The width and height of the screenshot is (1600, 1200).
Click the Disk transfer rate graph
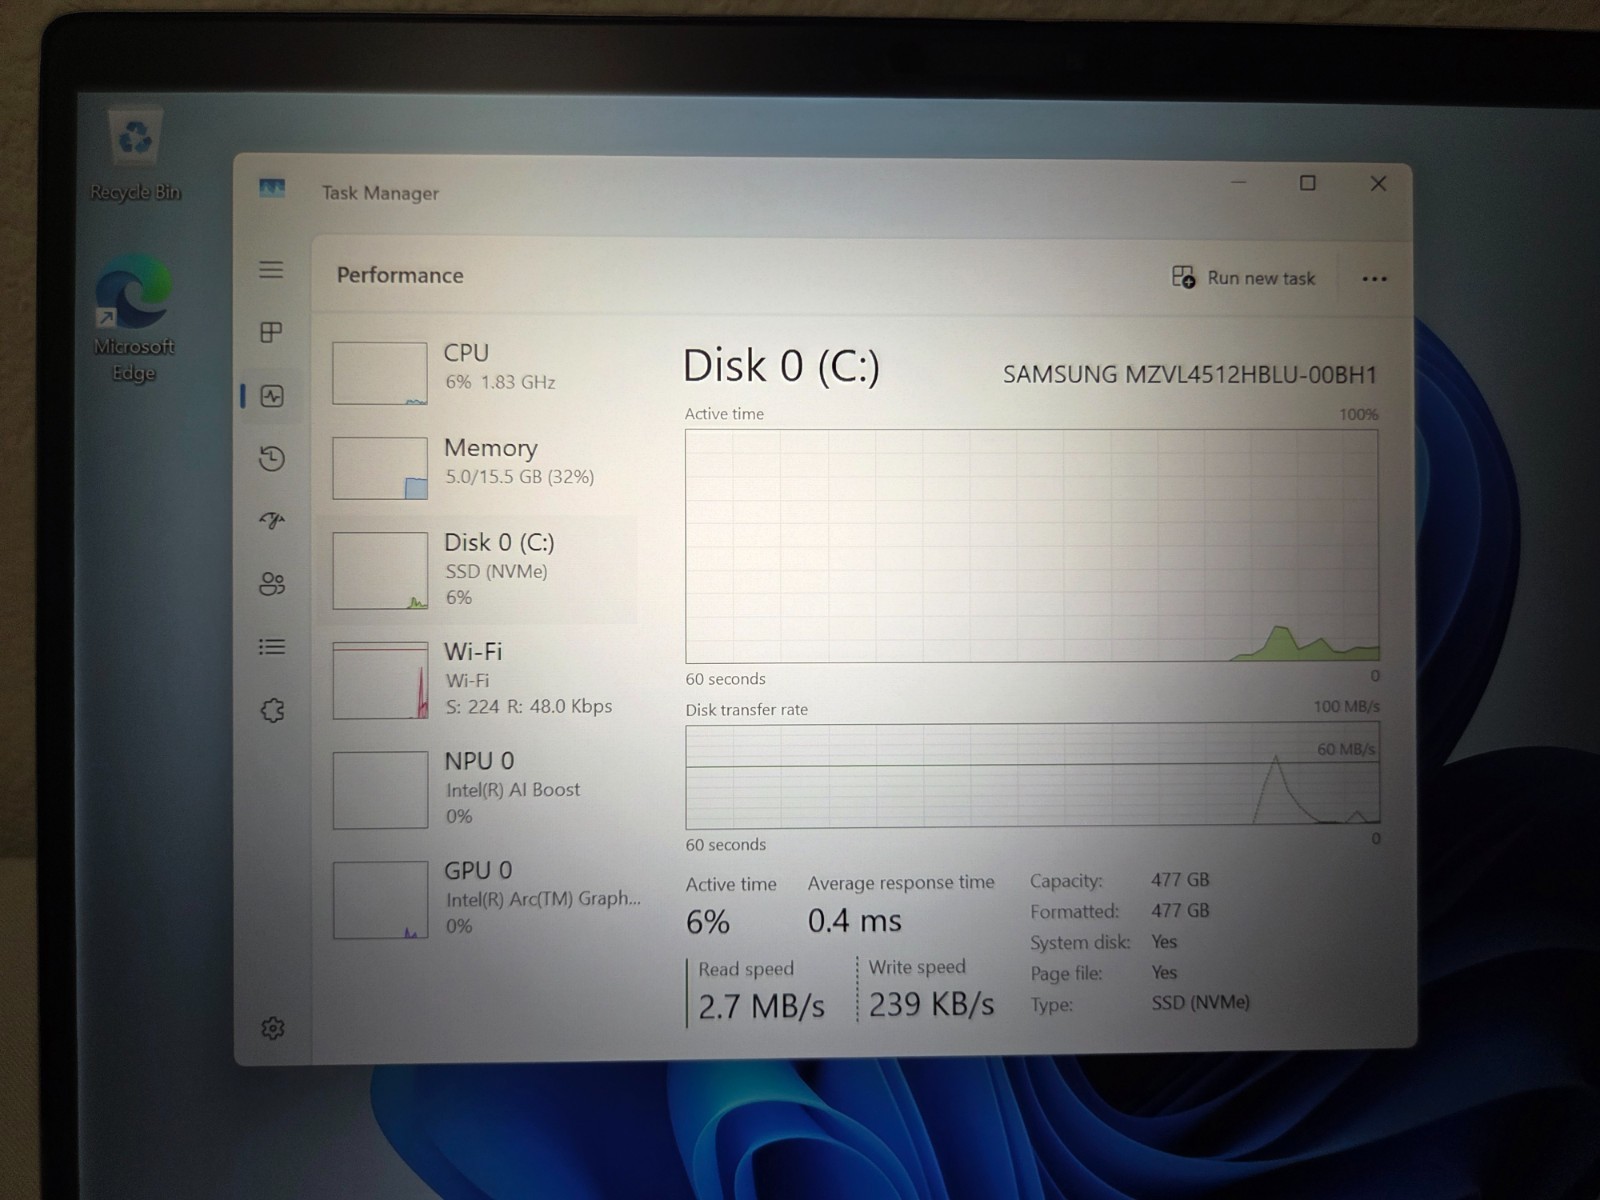click(x=1031, y=777)
